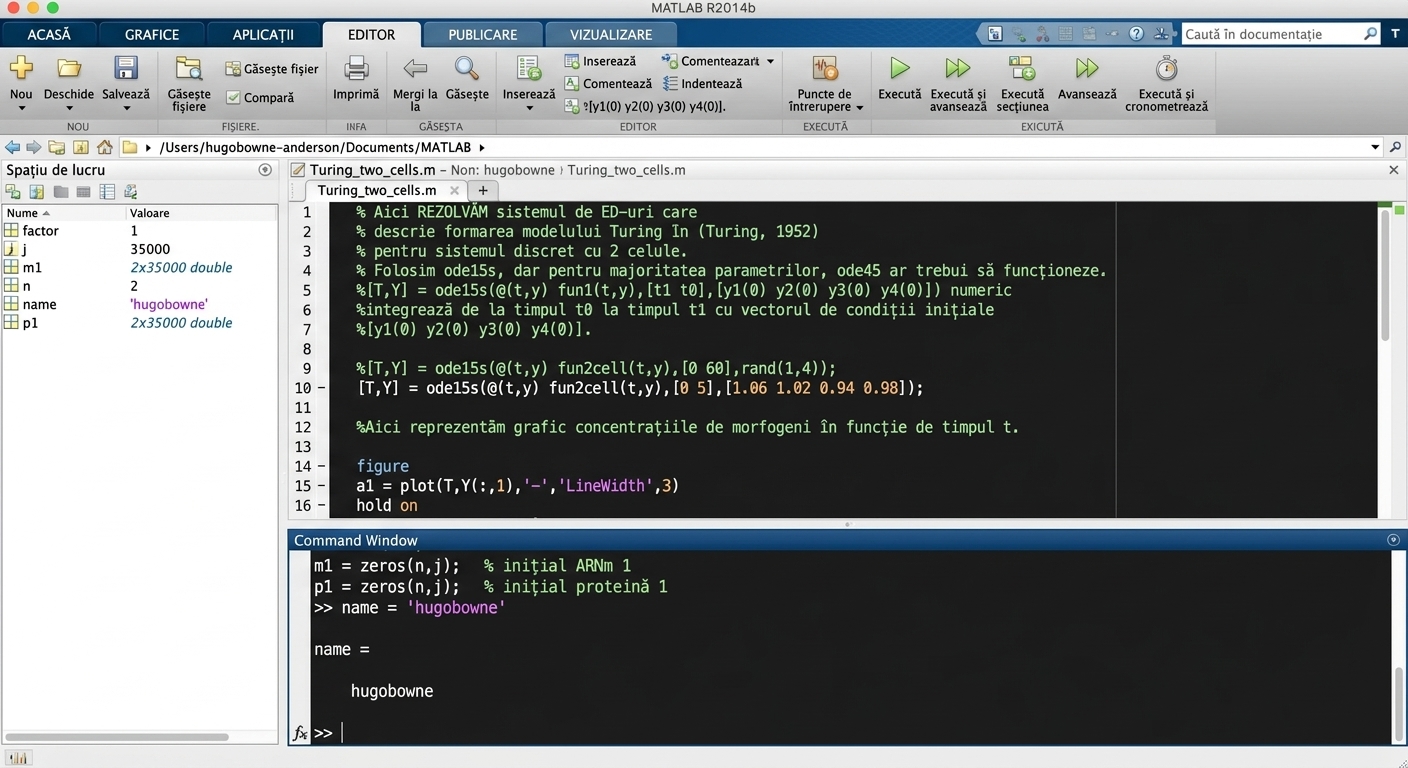This screenshot has width=1408, height=768.
Task: Select the p1 variable in workspace
Action: click(140, 323)
